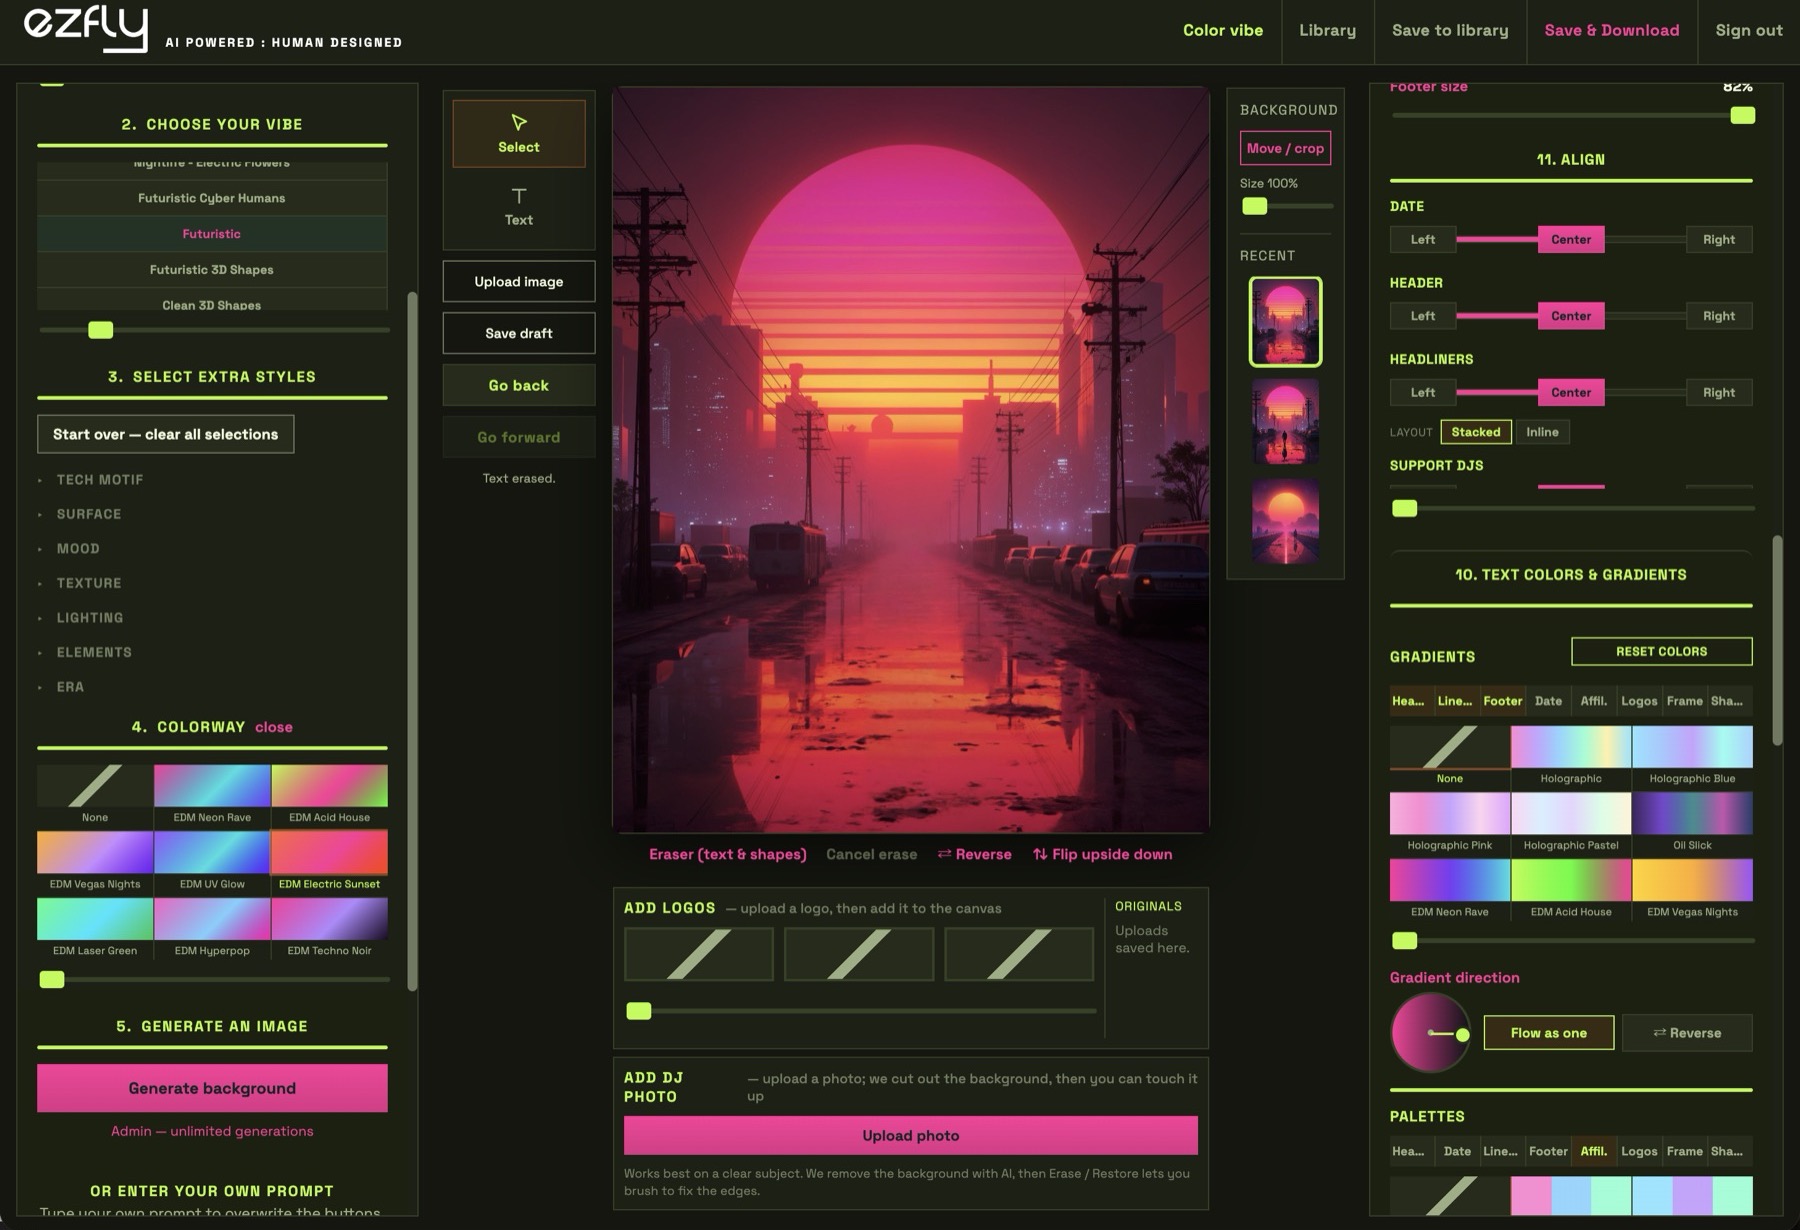
Task: Align Header to Right
Action: click(1718, 316)
